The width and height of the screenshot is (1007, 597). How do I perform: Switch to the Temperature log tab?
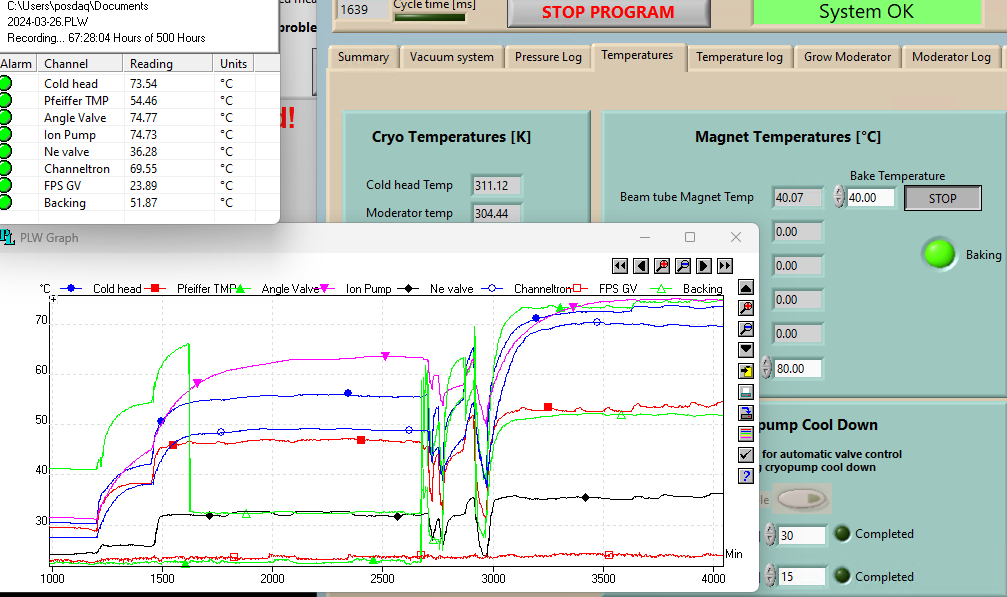739,57
